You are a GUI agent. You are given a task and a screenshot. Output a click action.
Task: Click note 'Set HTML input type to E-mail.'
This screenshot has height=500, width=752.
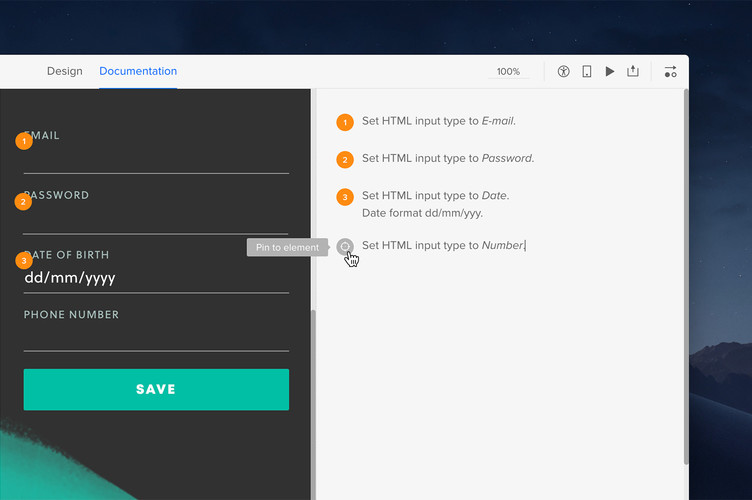click(439, 121)
